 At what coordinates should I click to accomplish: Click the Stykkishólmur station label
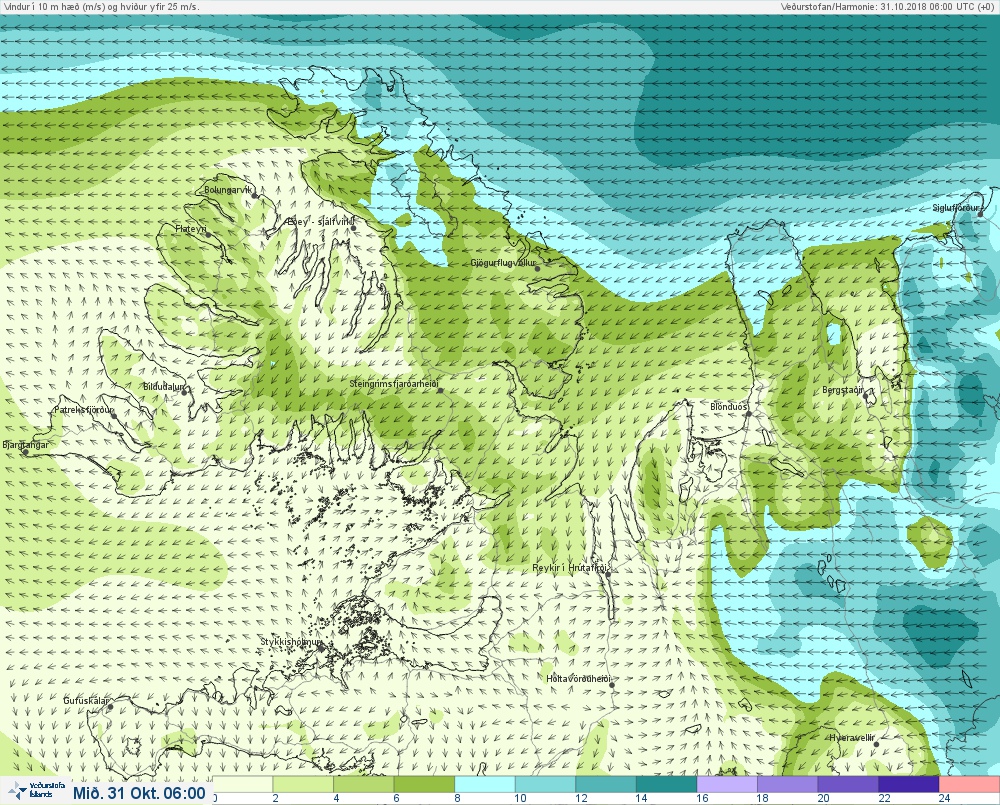(x=290, y=642)
